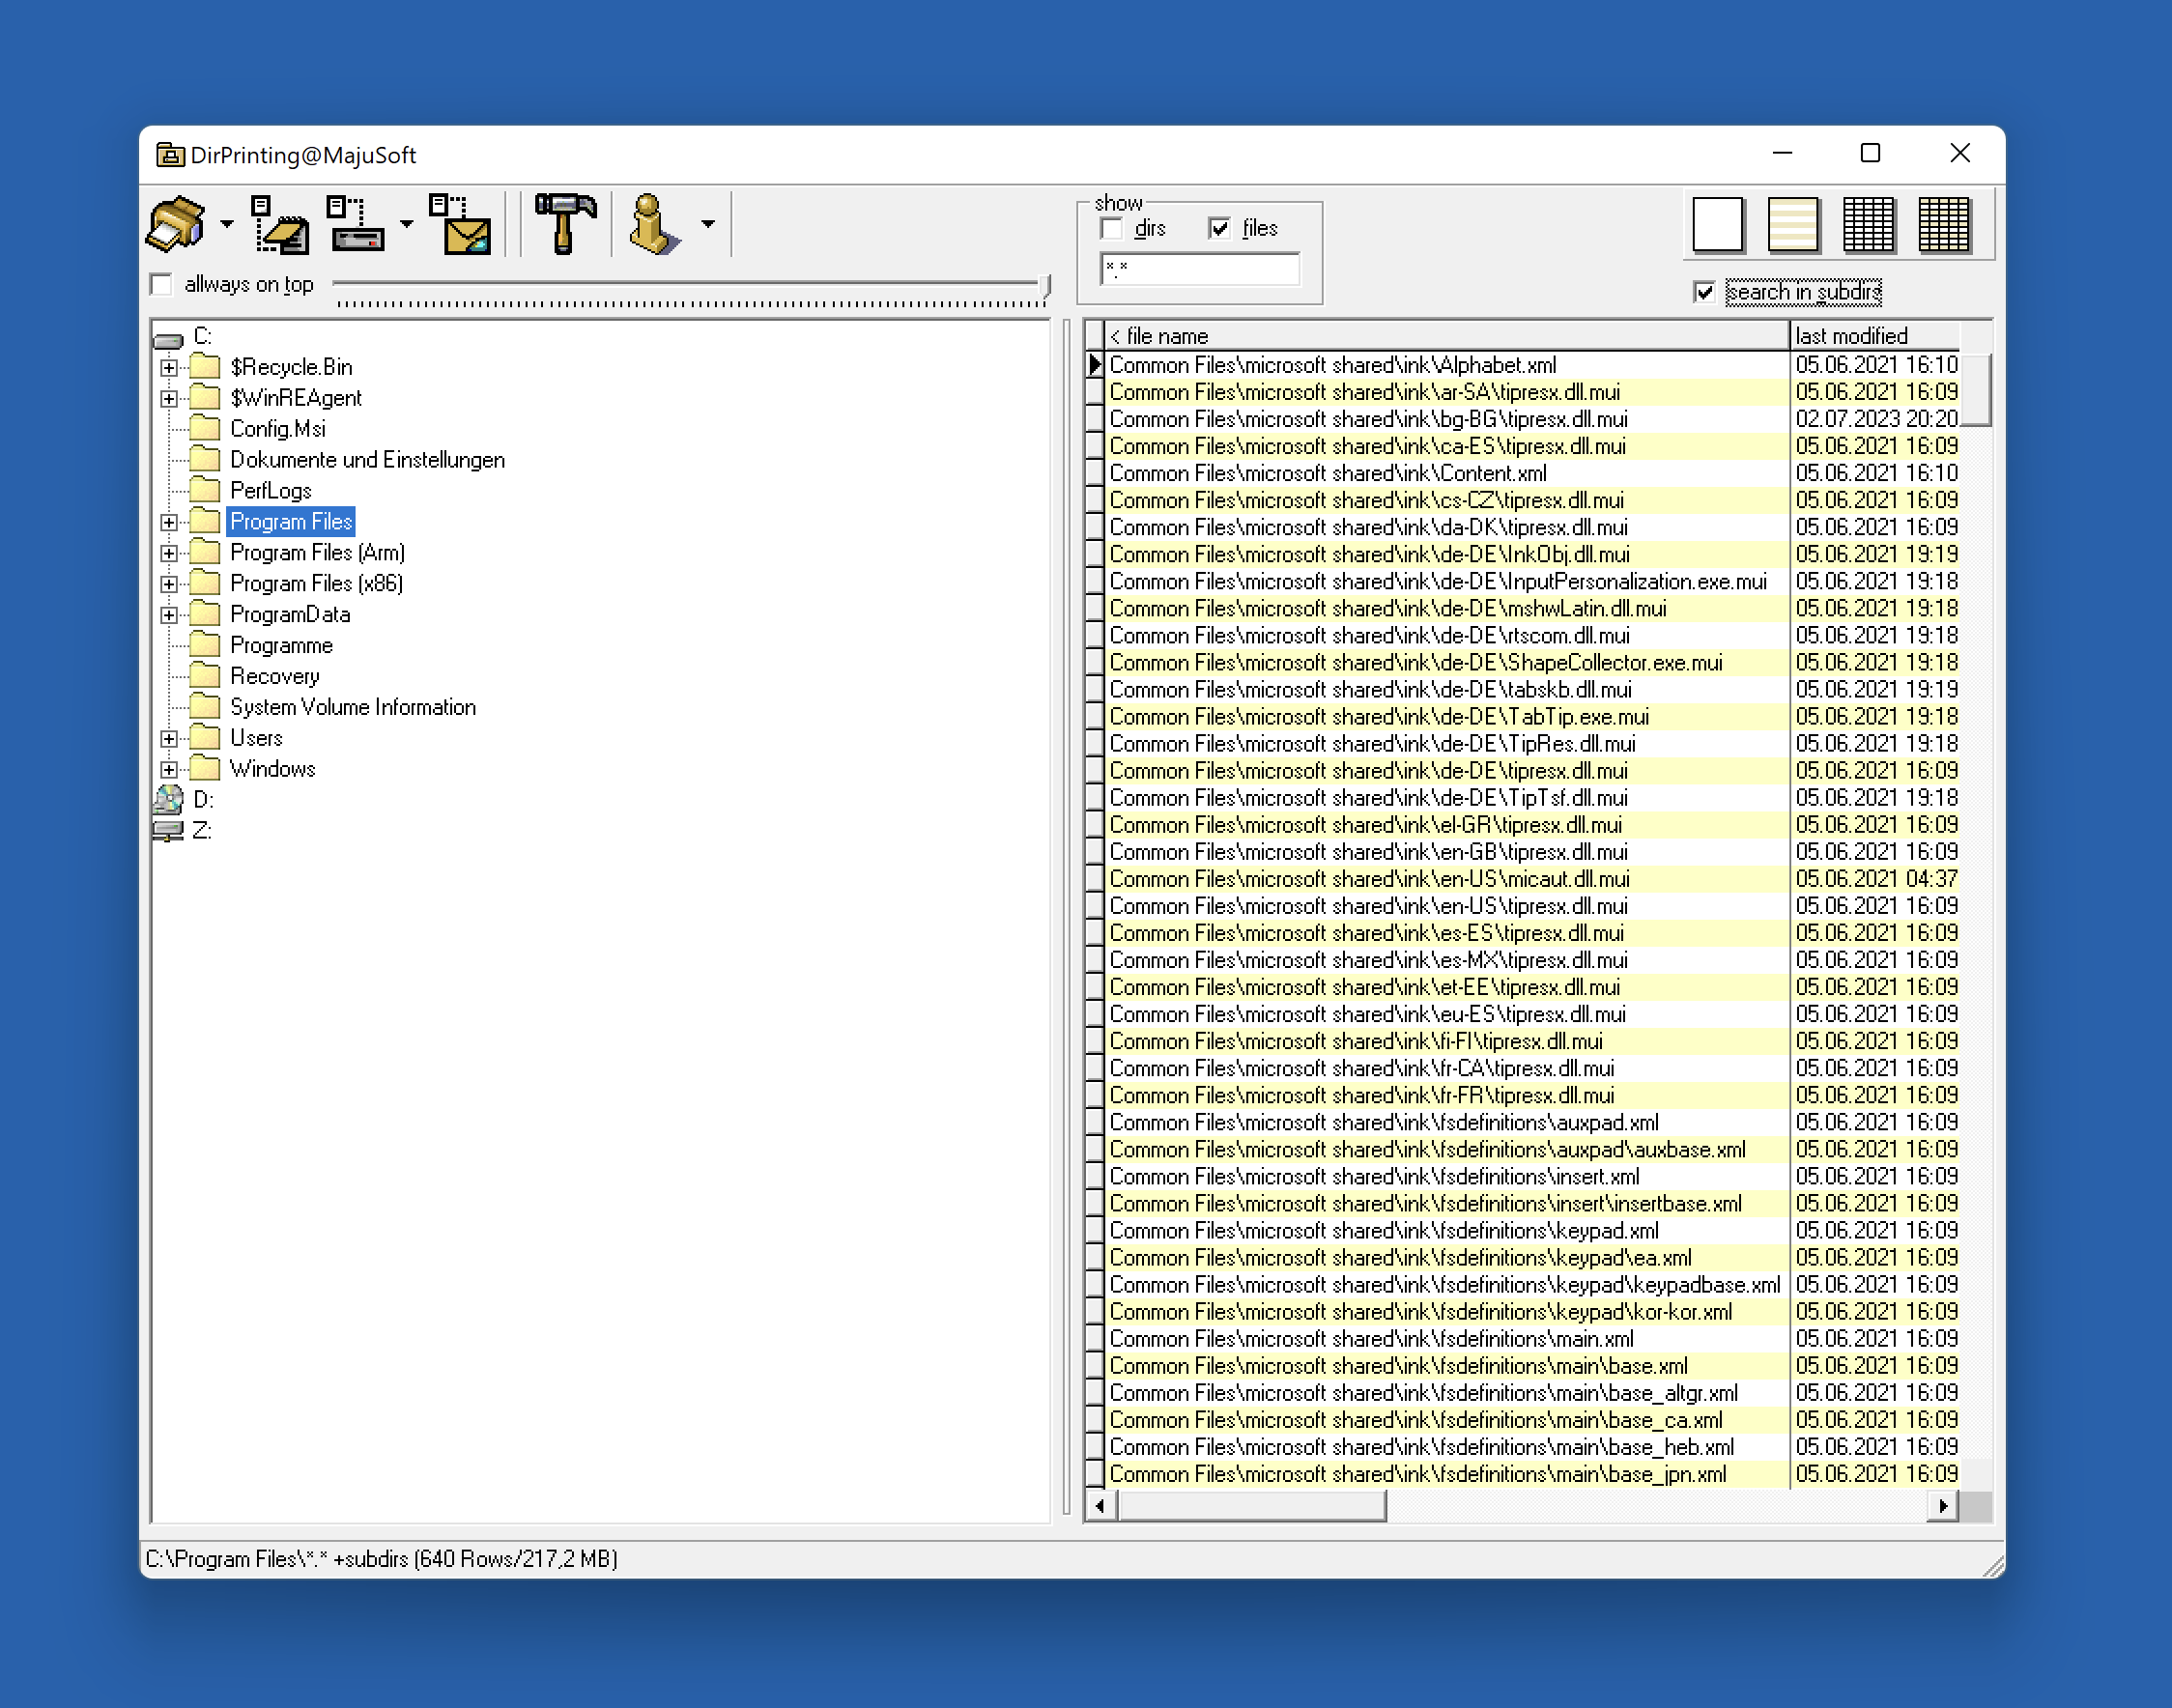Click the PerfLogs folder icon
Viewport: 2172px width, 1708px height.
click(x=205, y=489)
